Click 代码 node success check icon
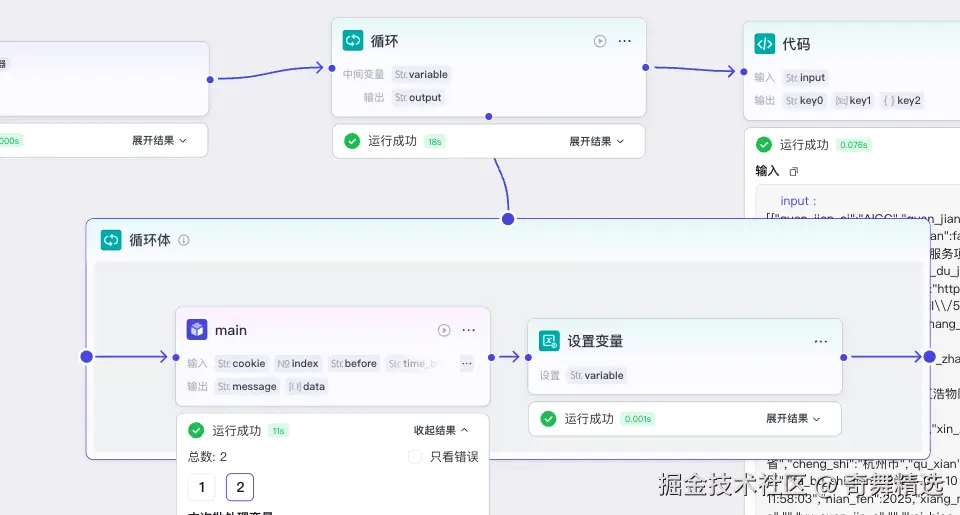The image size is (960, 515). (763, 145)
